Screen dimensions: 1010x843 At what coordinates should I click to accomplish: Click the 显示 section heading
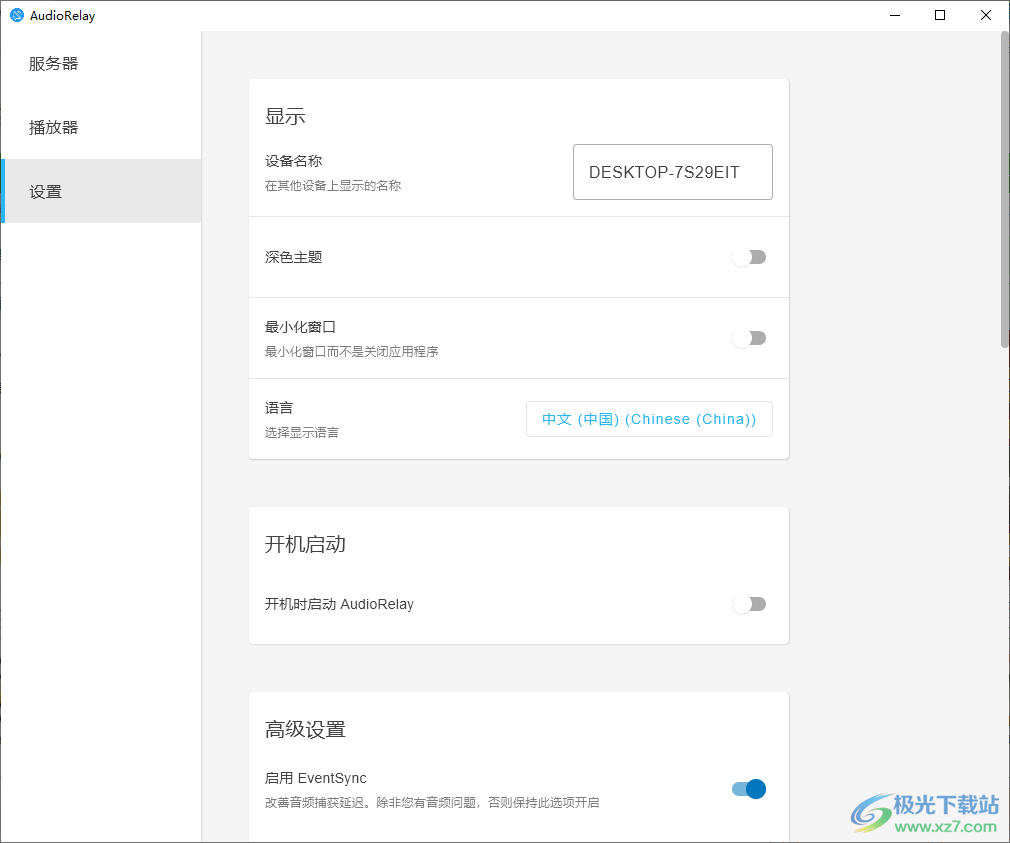tap(285, 117)
